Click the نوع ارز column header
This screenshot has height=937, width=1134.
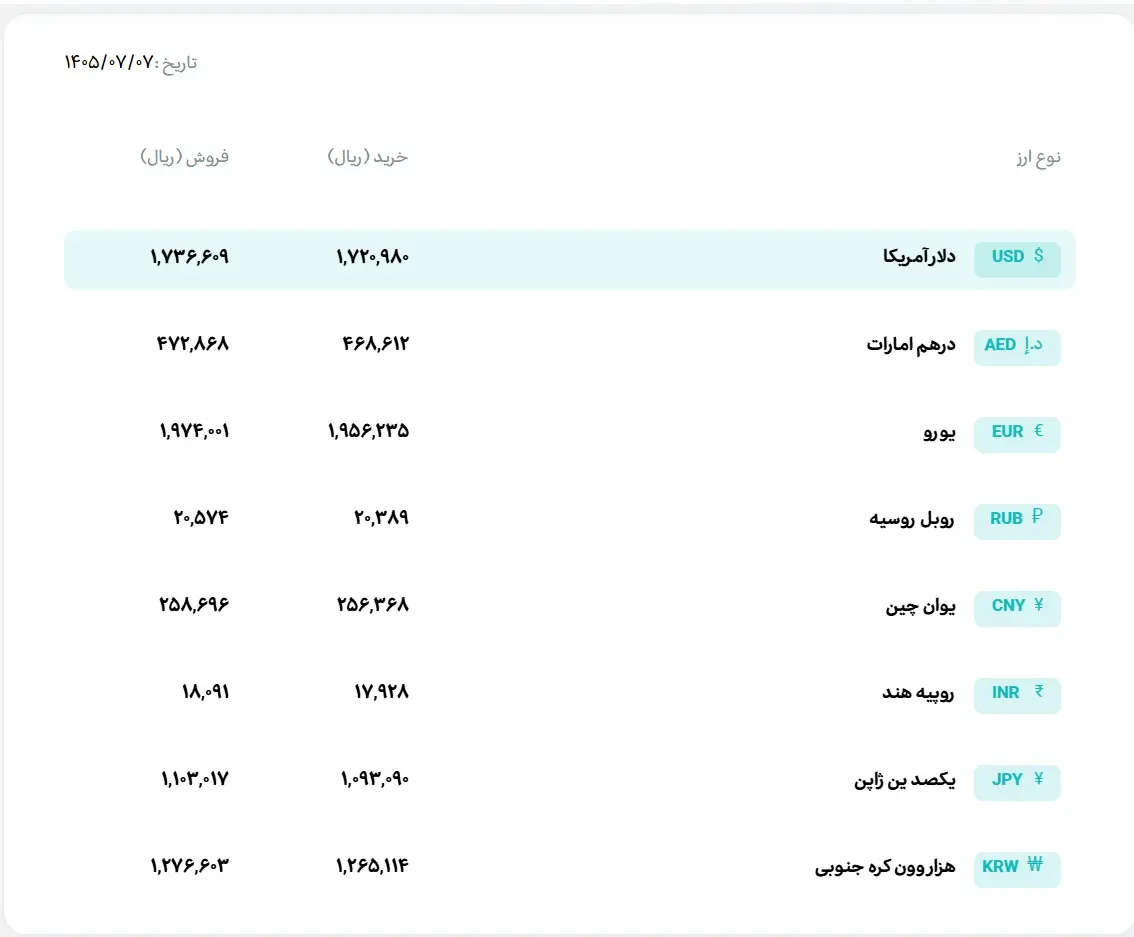[1038, 157]
